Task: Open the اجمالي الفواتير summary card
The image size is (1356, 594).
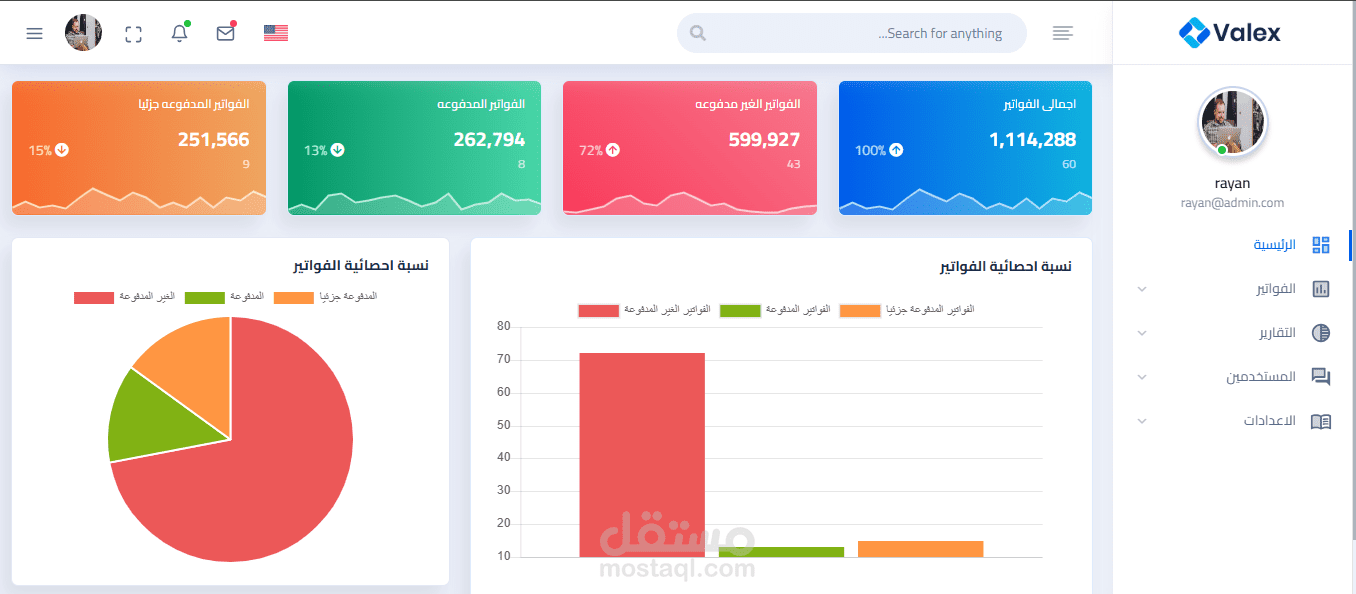Action: [965, 148]
